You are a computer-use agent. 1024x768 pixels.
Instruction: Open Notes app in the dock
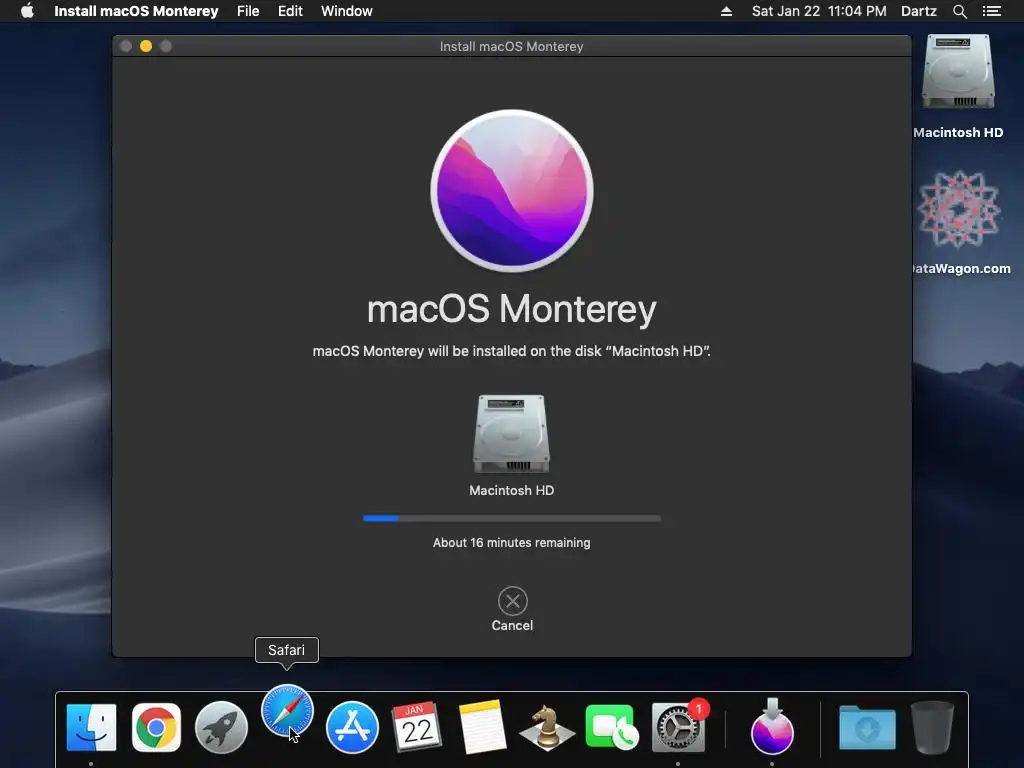[x=483, y=727]
